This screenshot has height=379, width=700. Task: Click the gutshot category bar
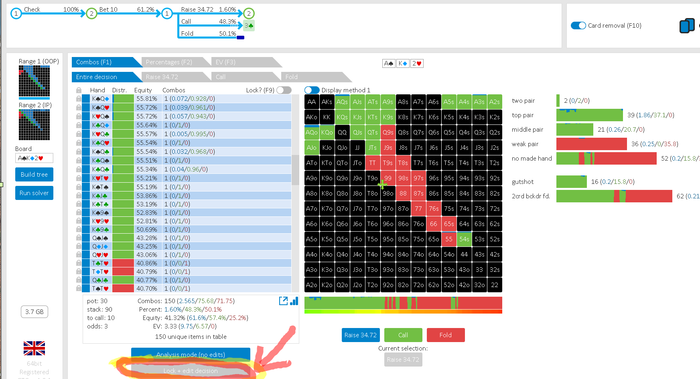click(571, 182)
